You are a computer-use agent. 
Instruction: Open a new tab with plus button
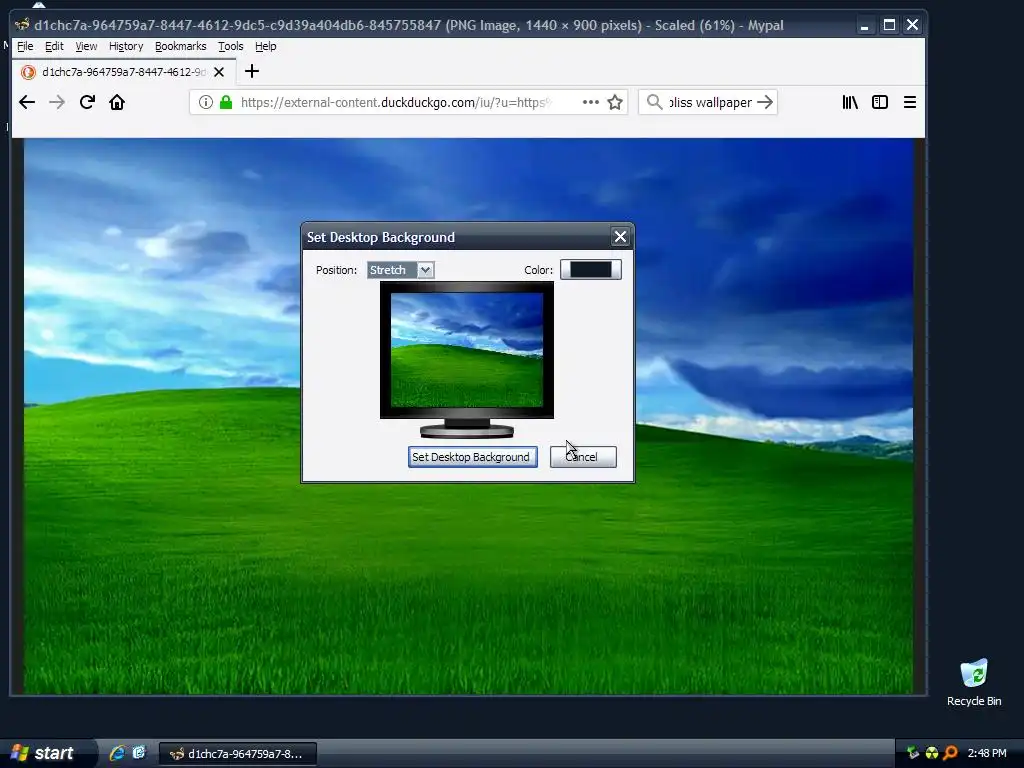coord(251,71)
